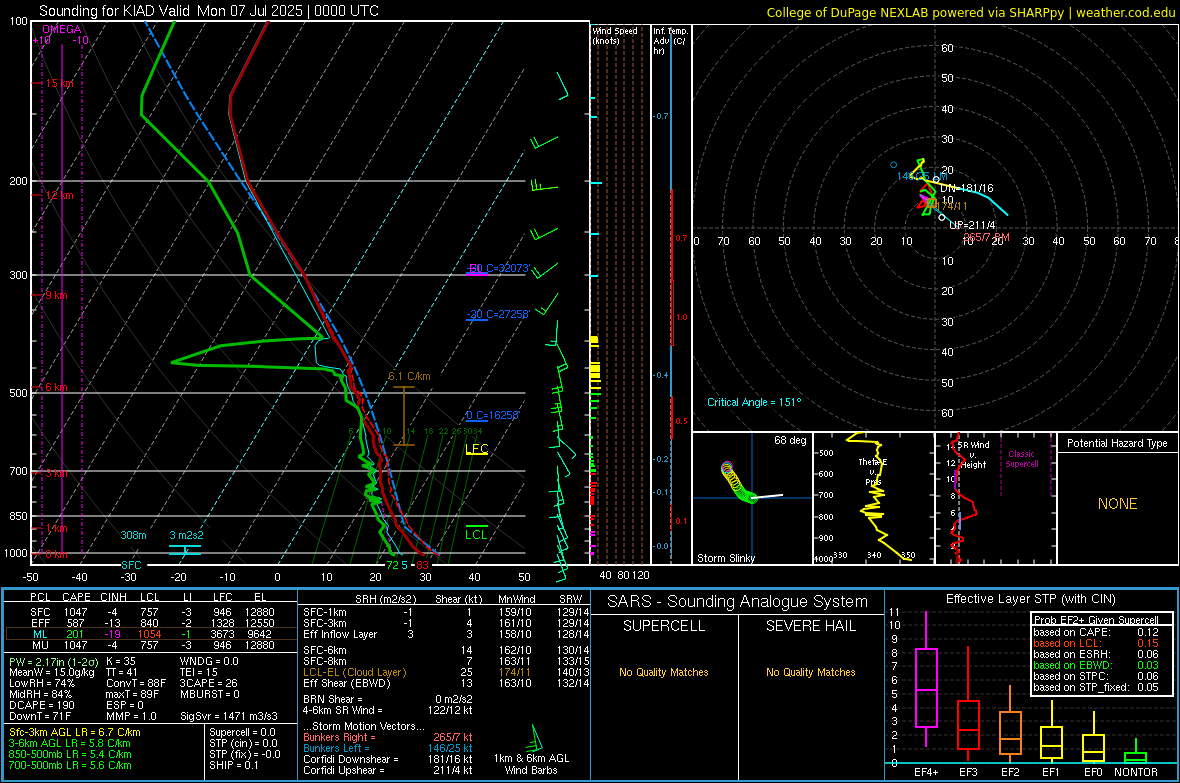Click the red '83' surface temperature value
This screenshot has width=1180, height=783.
422,565
